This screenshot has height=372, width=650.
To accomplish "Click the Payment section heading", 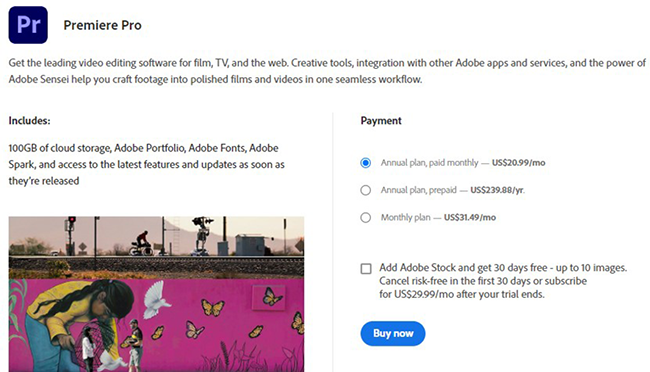I will [381, 121].
